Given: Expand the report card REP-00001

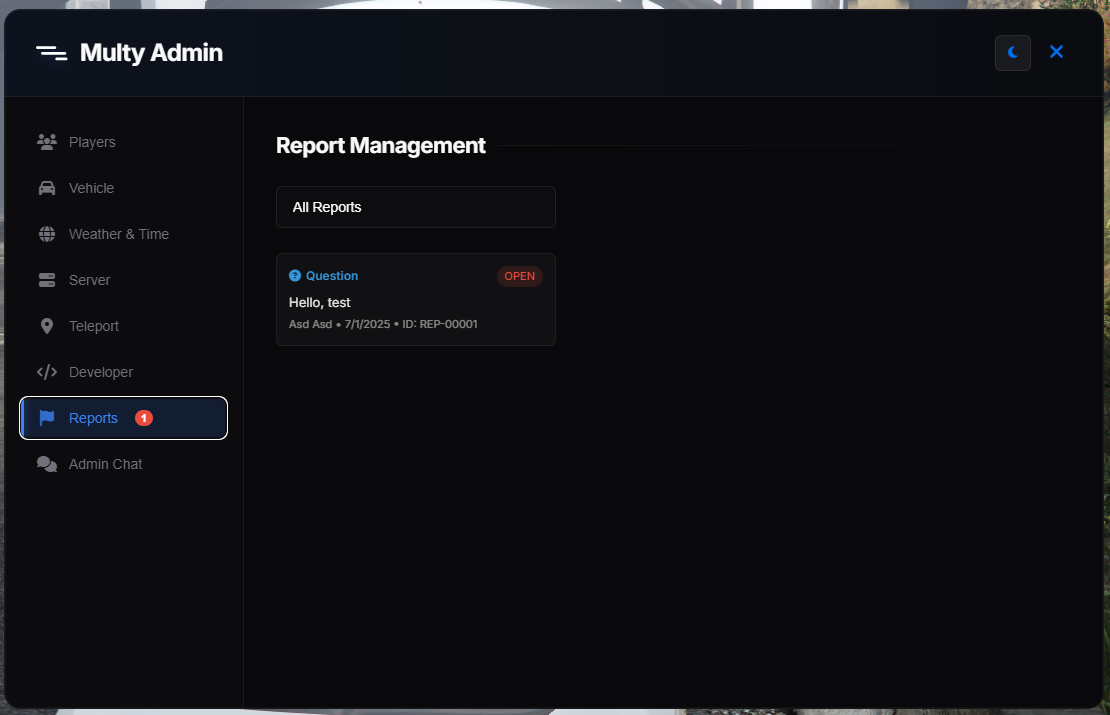Looking at the screenshot, I should tap(415, 299).
